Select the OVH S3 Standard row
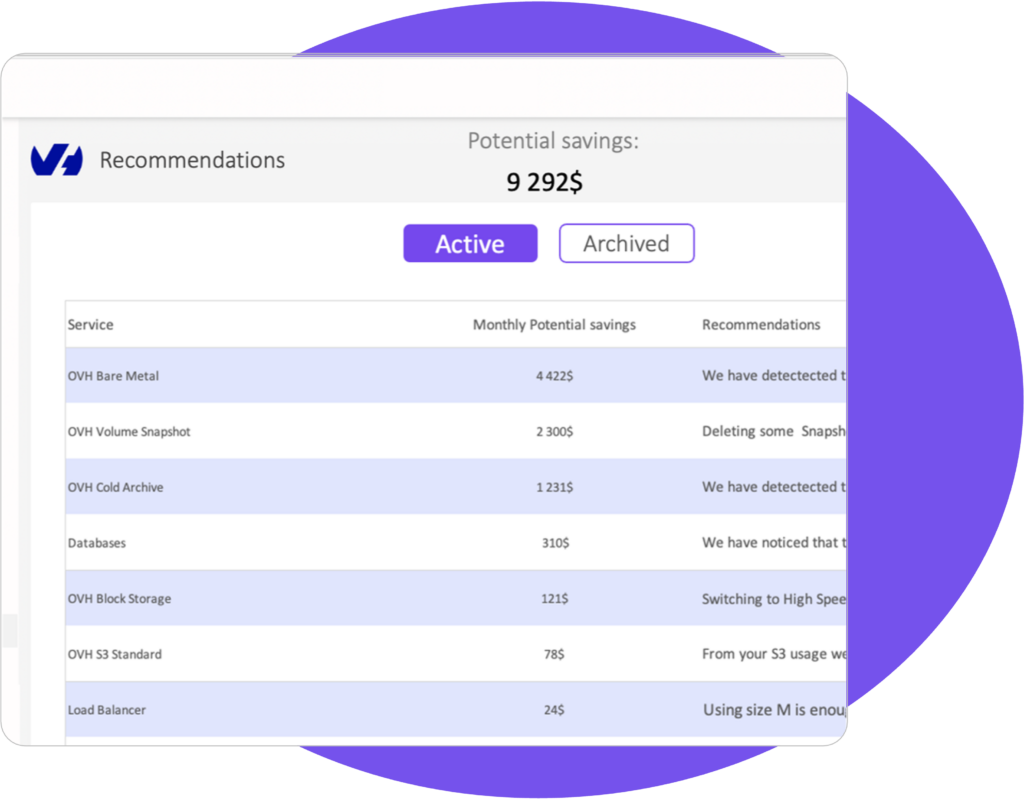This screenshot has width=1024, height=799. pos(456,654)
